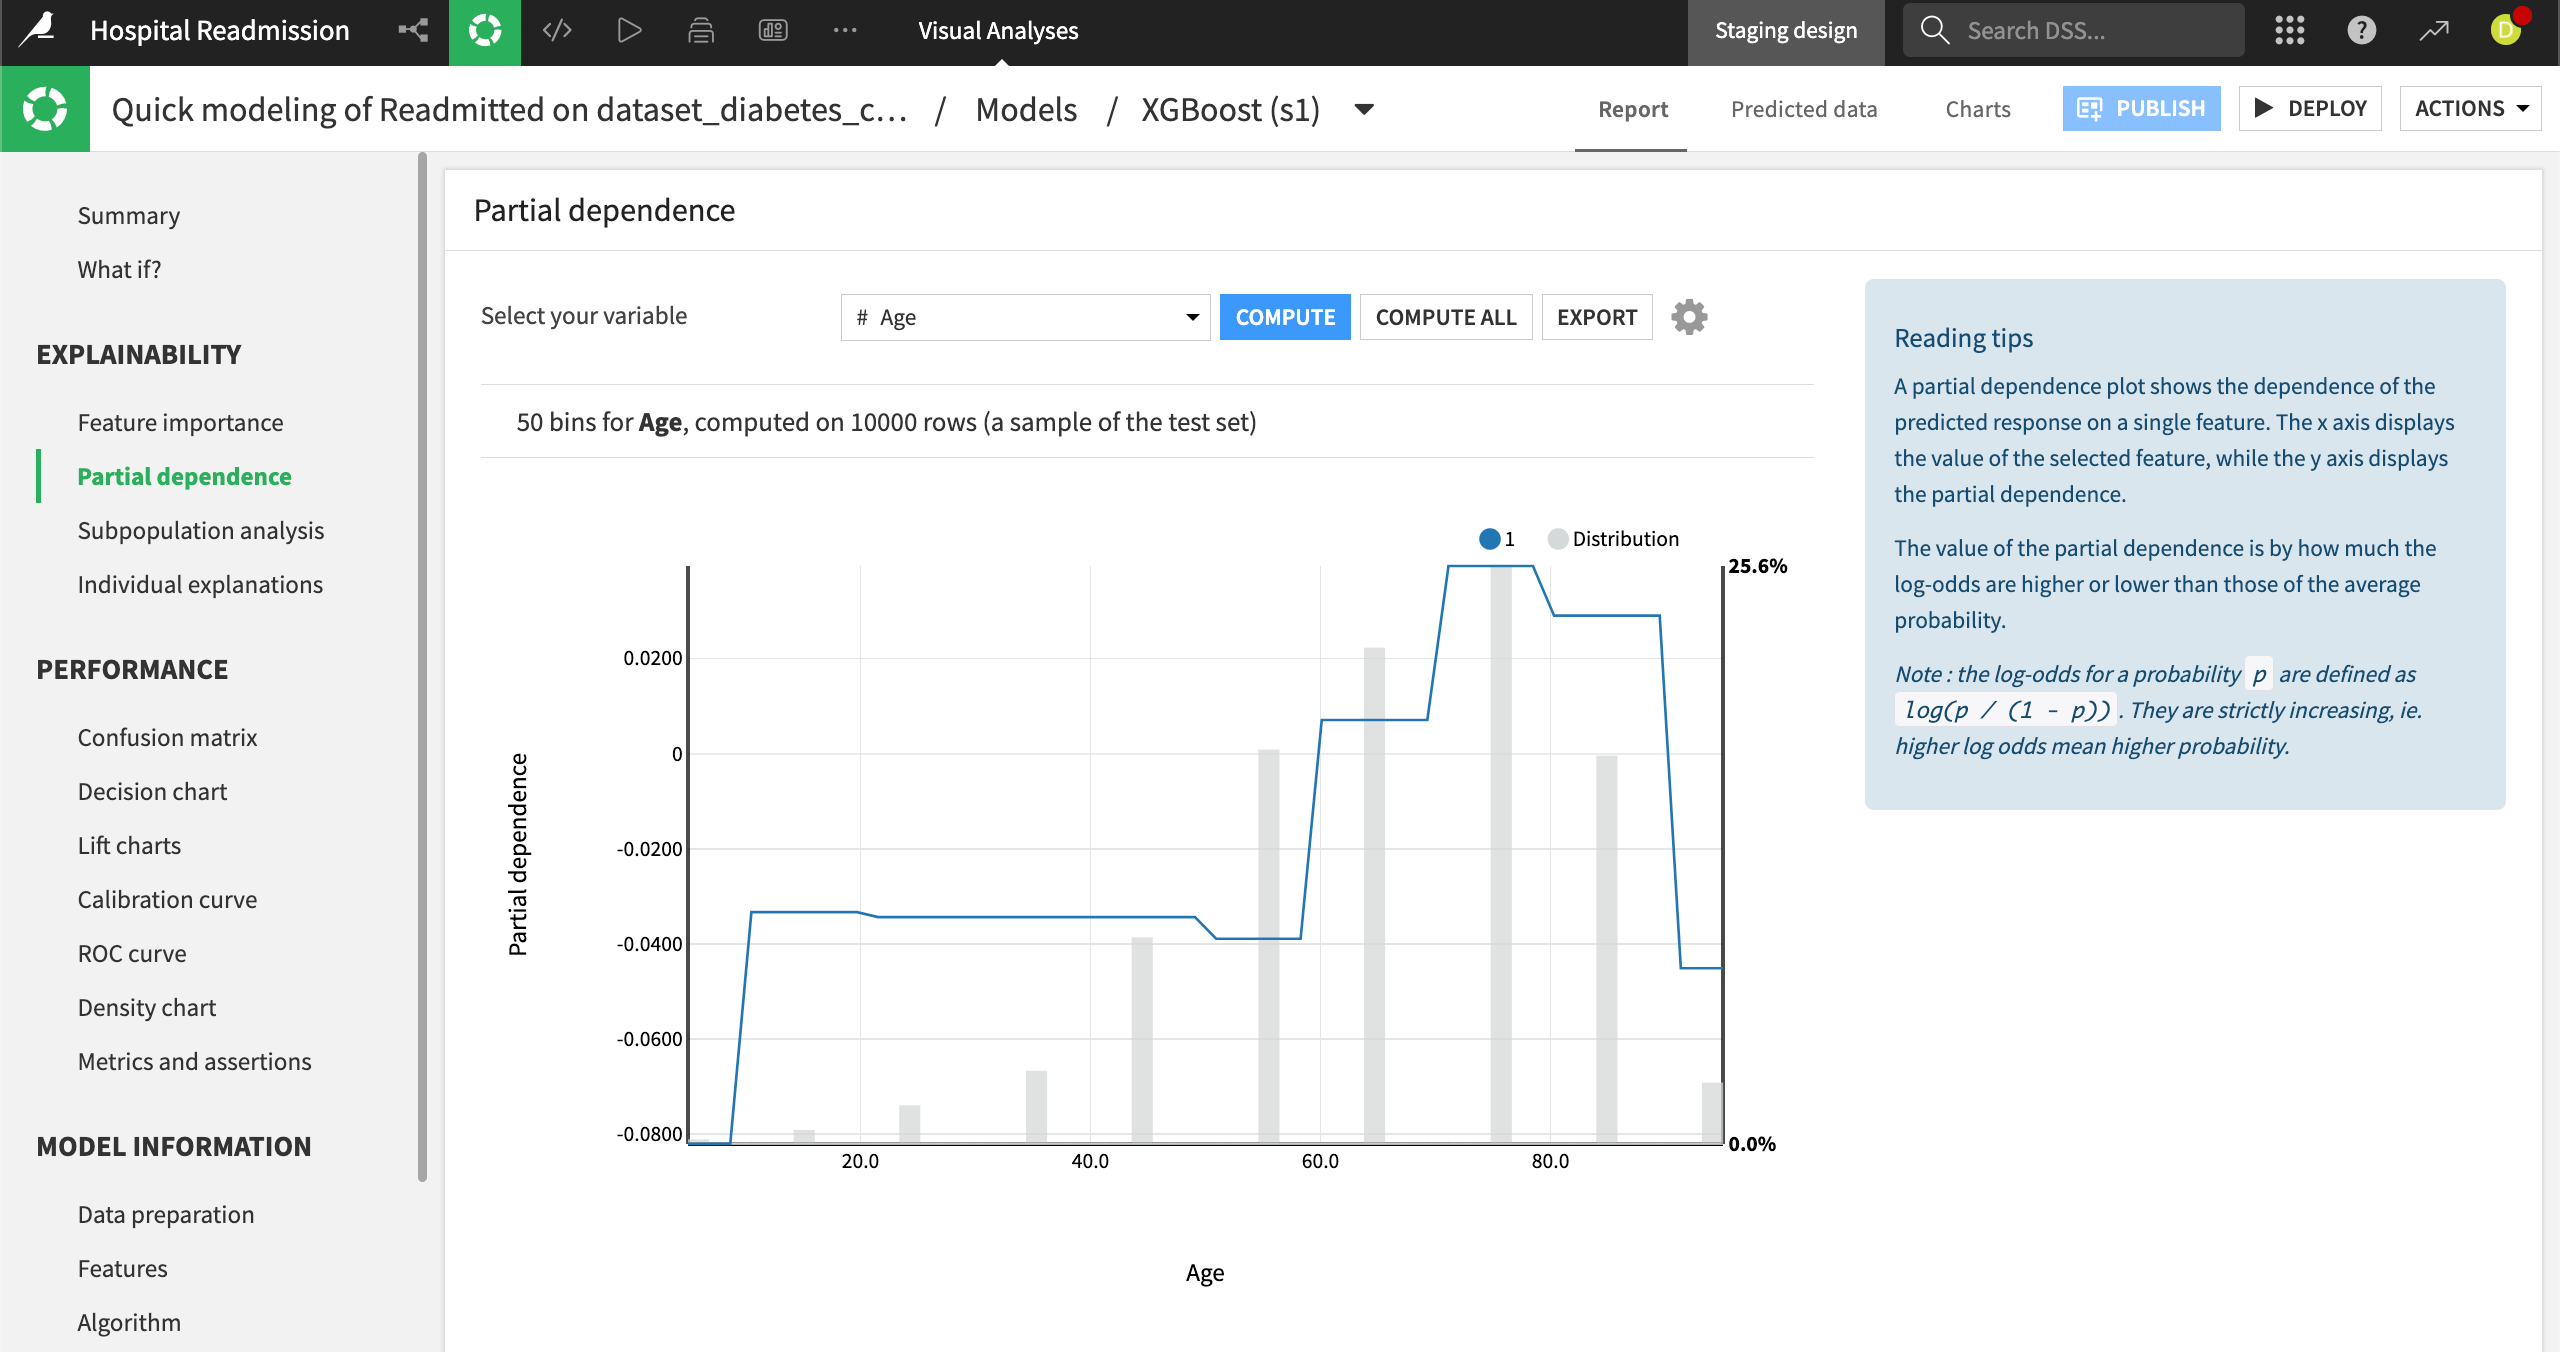Switch to Predicted data tab
Screen dimensions: 2560x1352
coord(1803,109)
